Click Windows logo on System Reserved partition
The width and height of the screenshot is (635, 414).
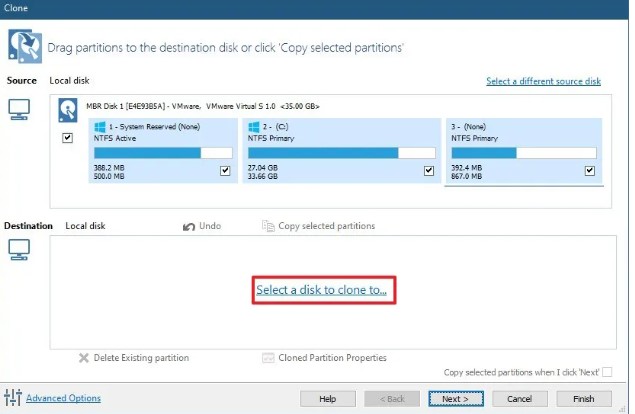coord(100,127)
